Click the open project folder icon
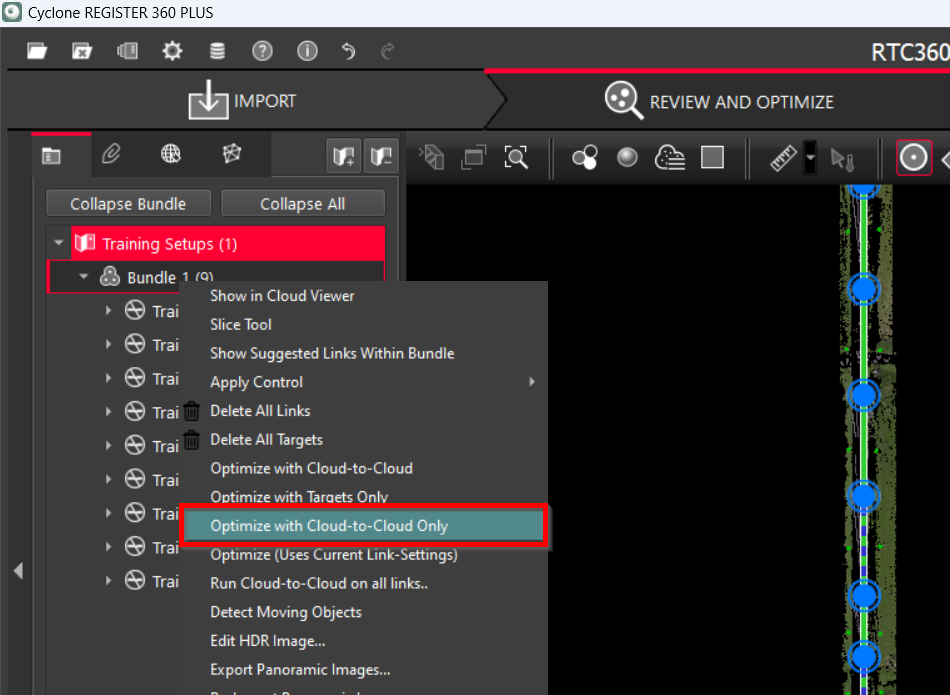Screen dimensions: 950x695 [x=38, y=51]
